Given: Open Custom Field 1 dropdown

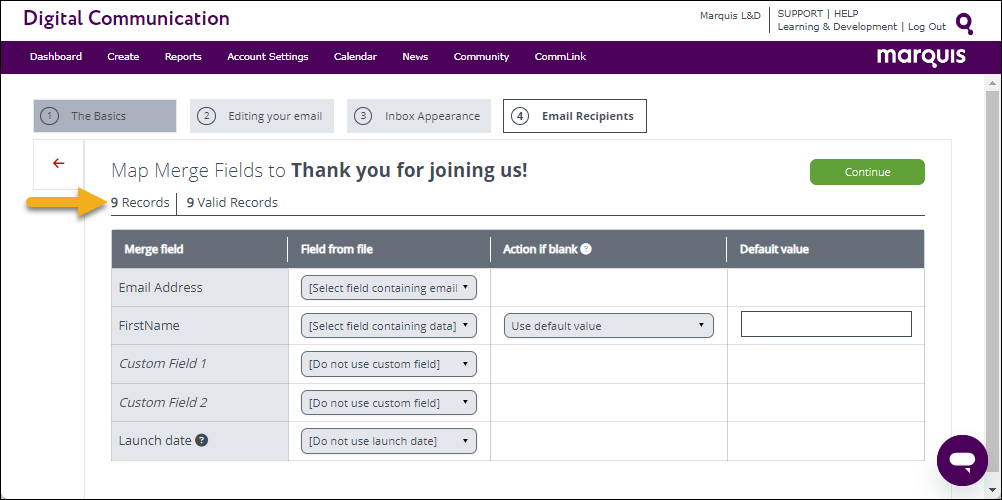Looking at the screenshot, I should (x=388, y=364).
